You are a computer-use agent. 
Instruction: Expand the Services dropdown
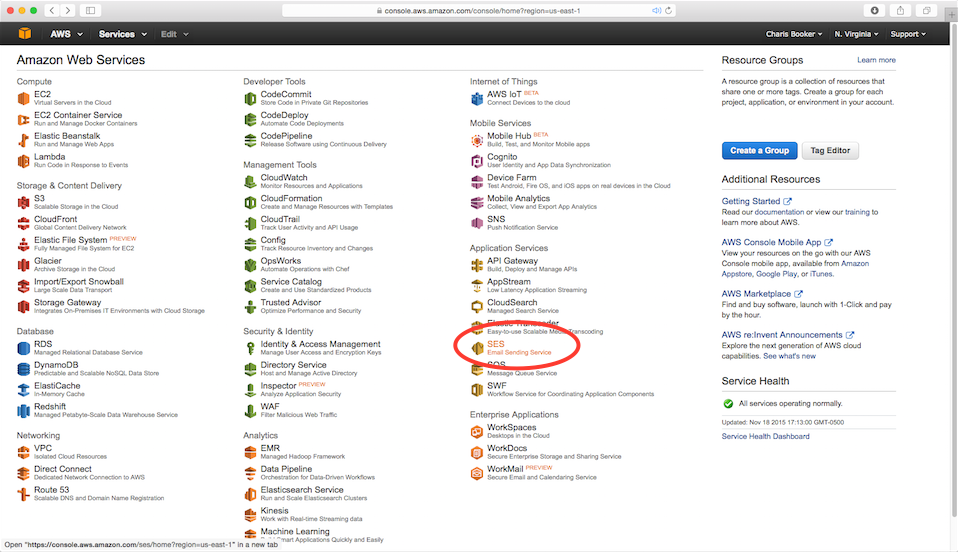[123, 34]
